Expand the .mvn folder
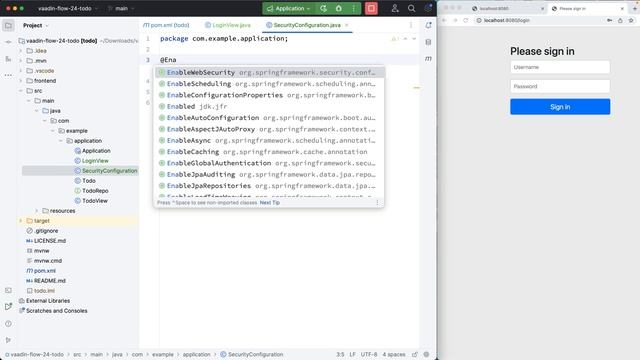Image resolution: width=640 pixels, height=360 pixels. [x=20, y=61]
